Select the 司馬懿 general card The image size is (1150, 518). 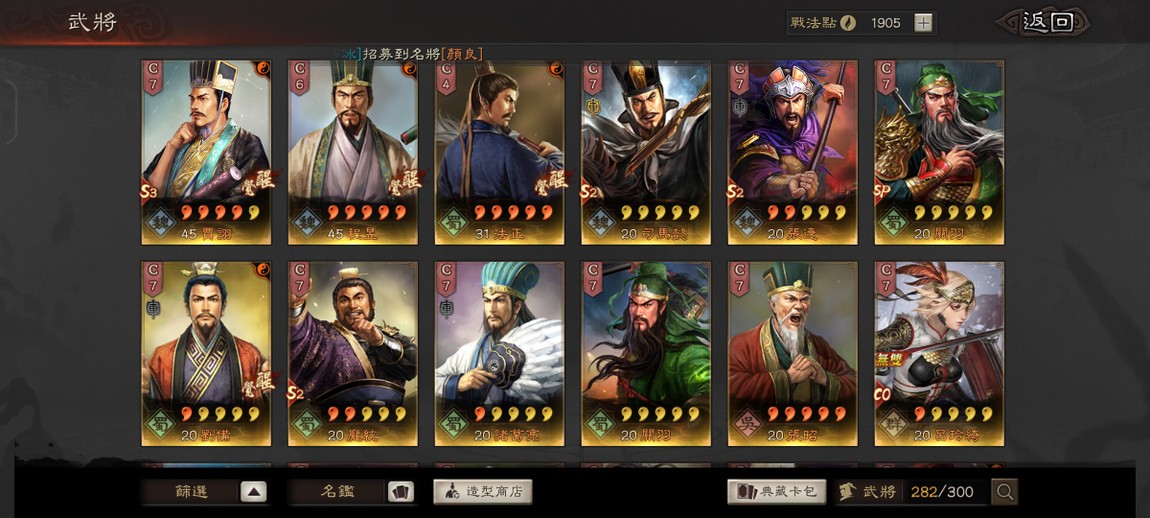pyautogui.click(x=646, y=152)
